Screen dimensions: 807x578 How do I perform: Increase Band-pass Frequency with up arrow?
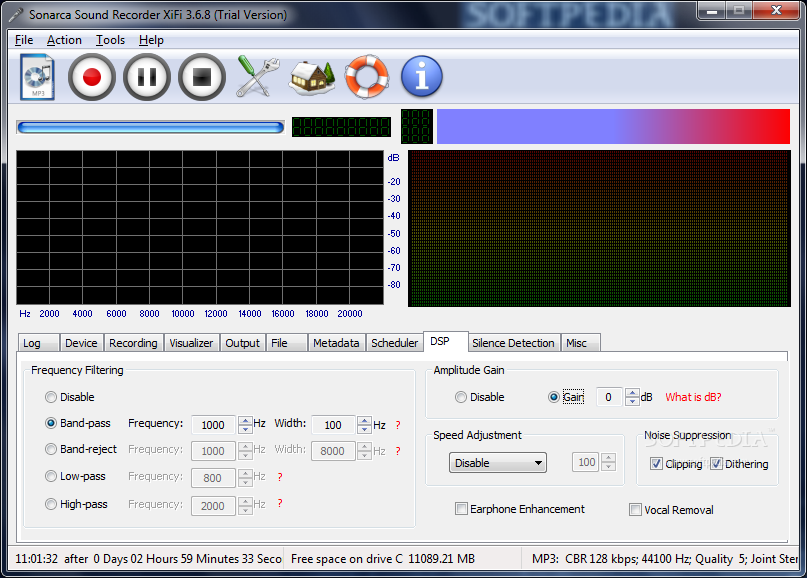click(x=245, y=420)
